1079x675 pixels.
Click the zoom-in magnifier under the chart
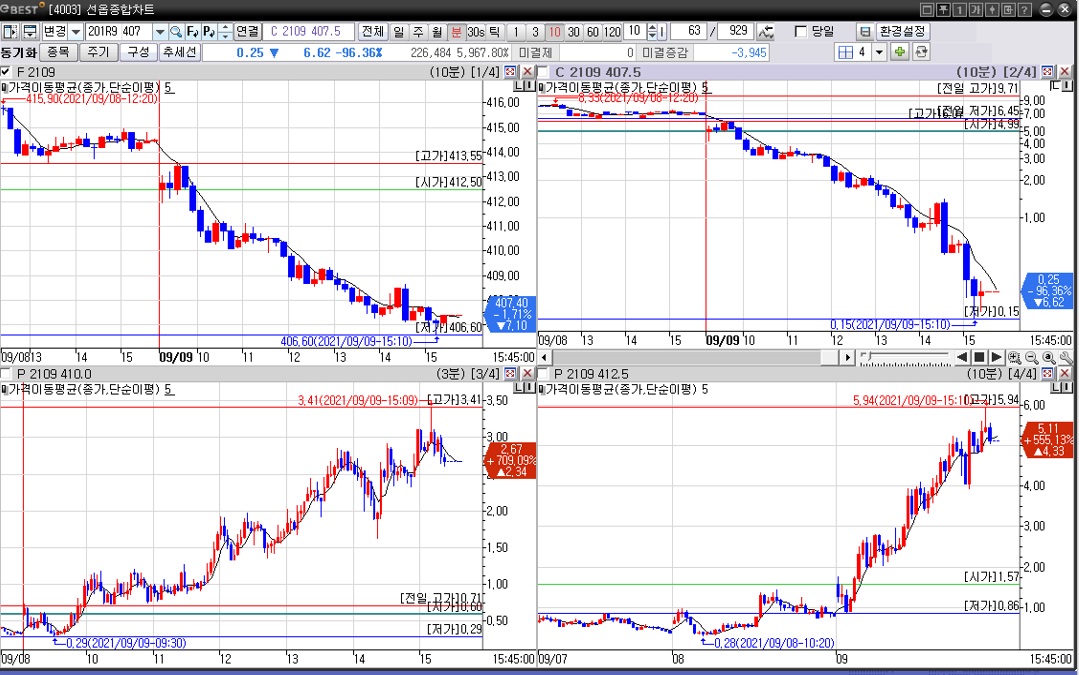[1014, 358]
